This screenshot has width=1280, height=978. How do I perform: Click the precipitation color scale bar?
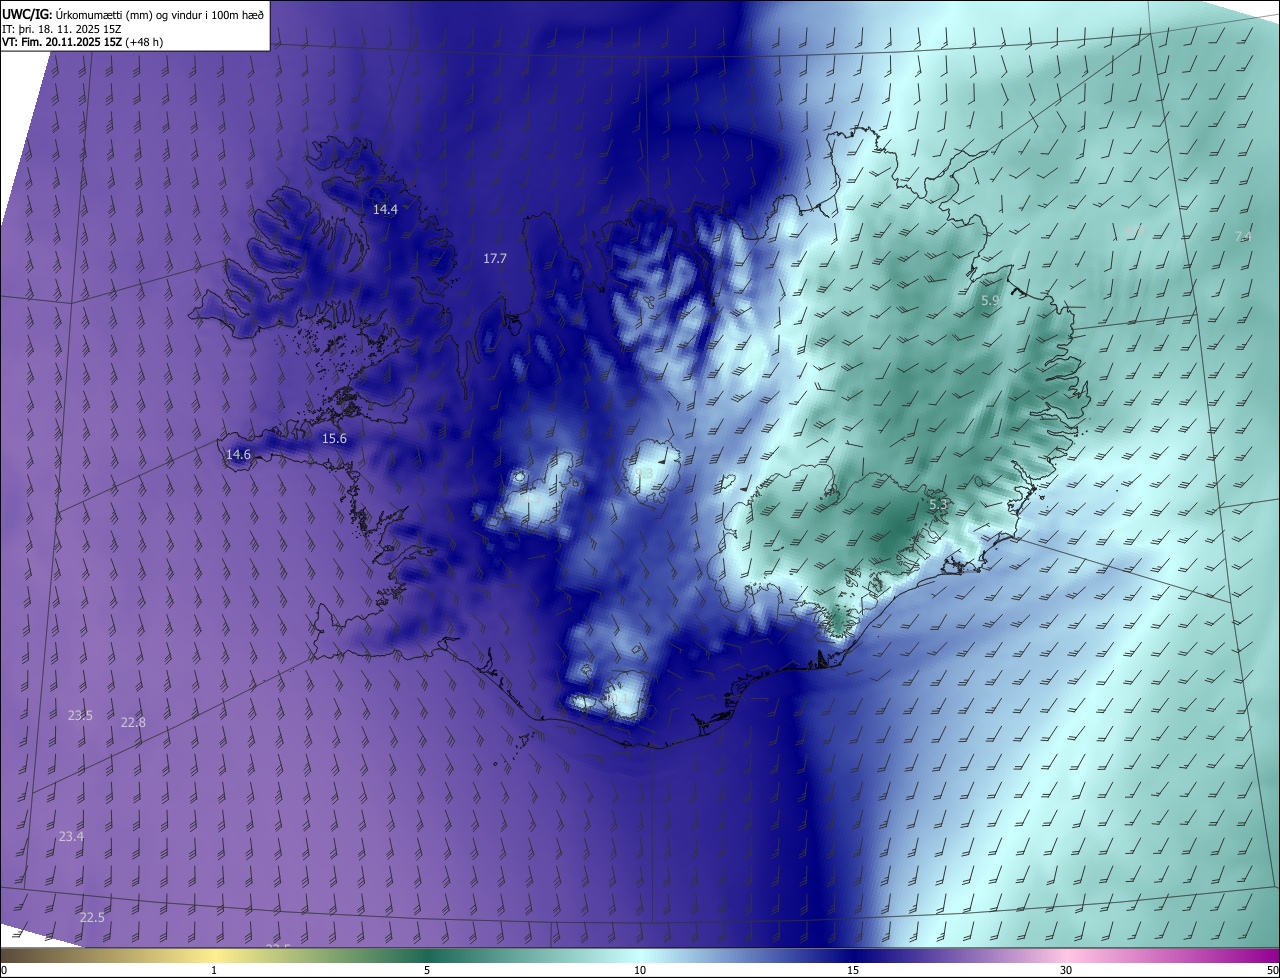[x=640, y=955]
